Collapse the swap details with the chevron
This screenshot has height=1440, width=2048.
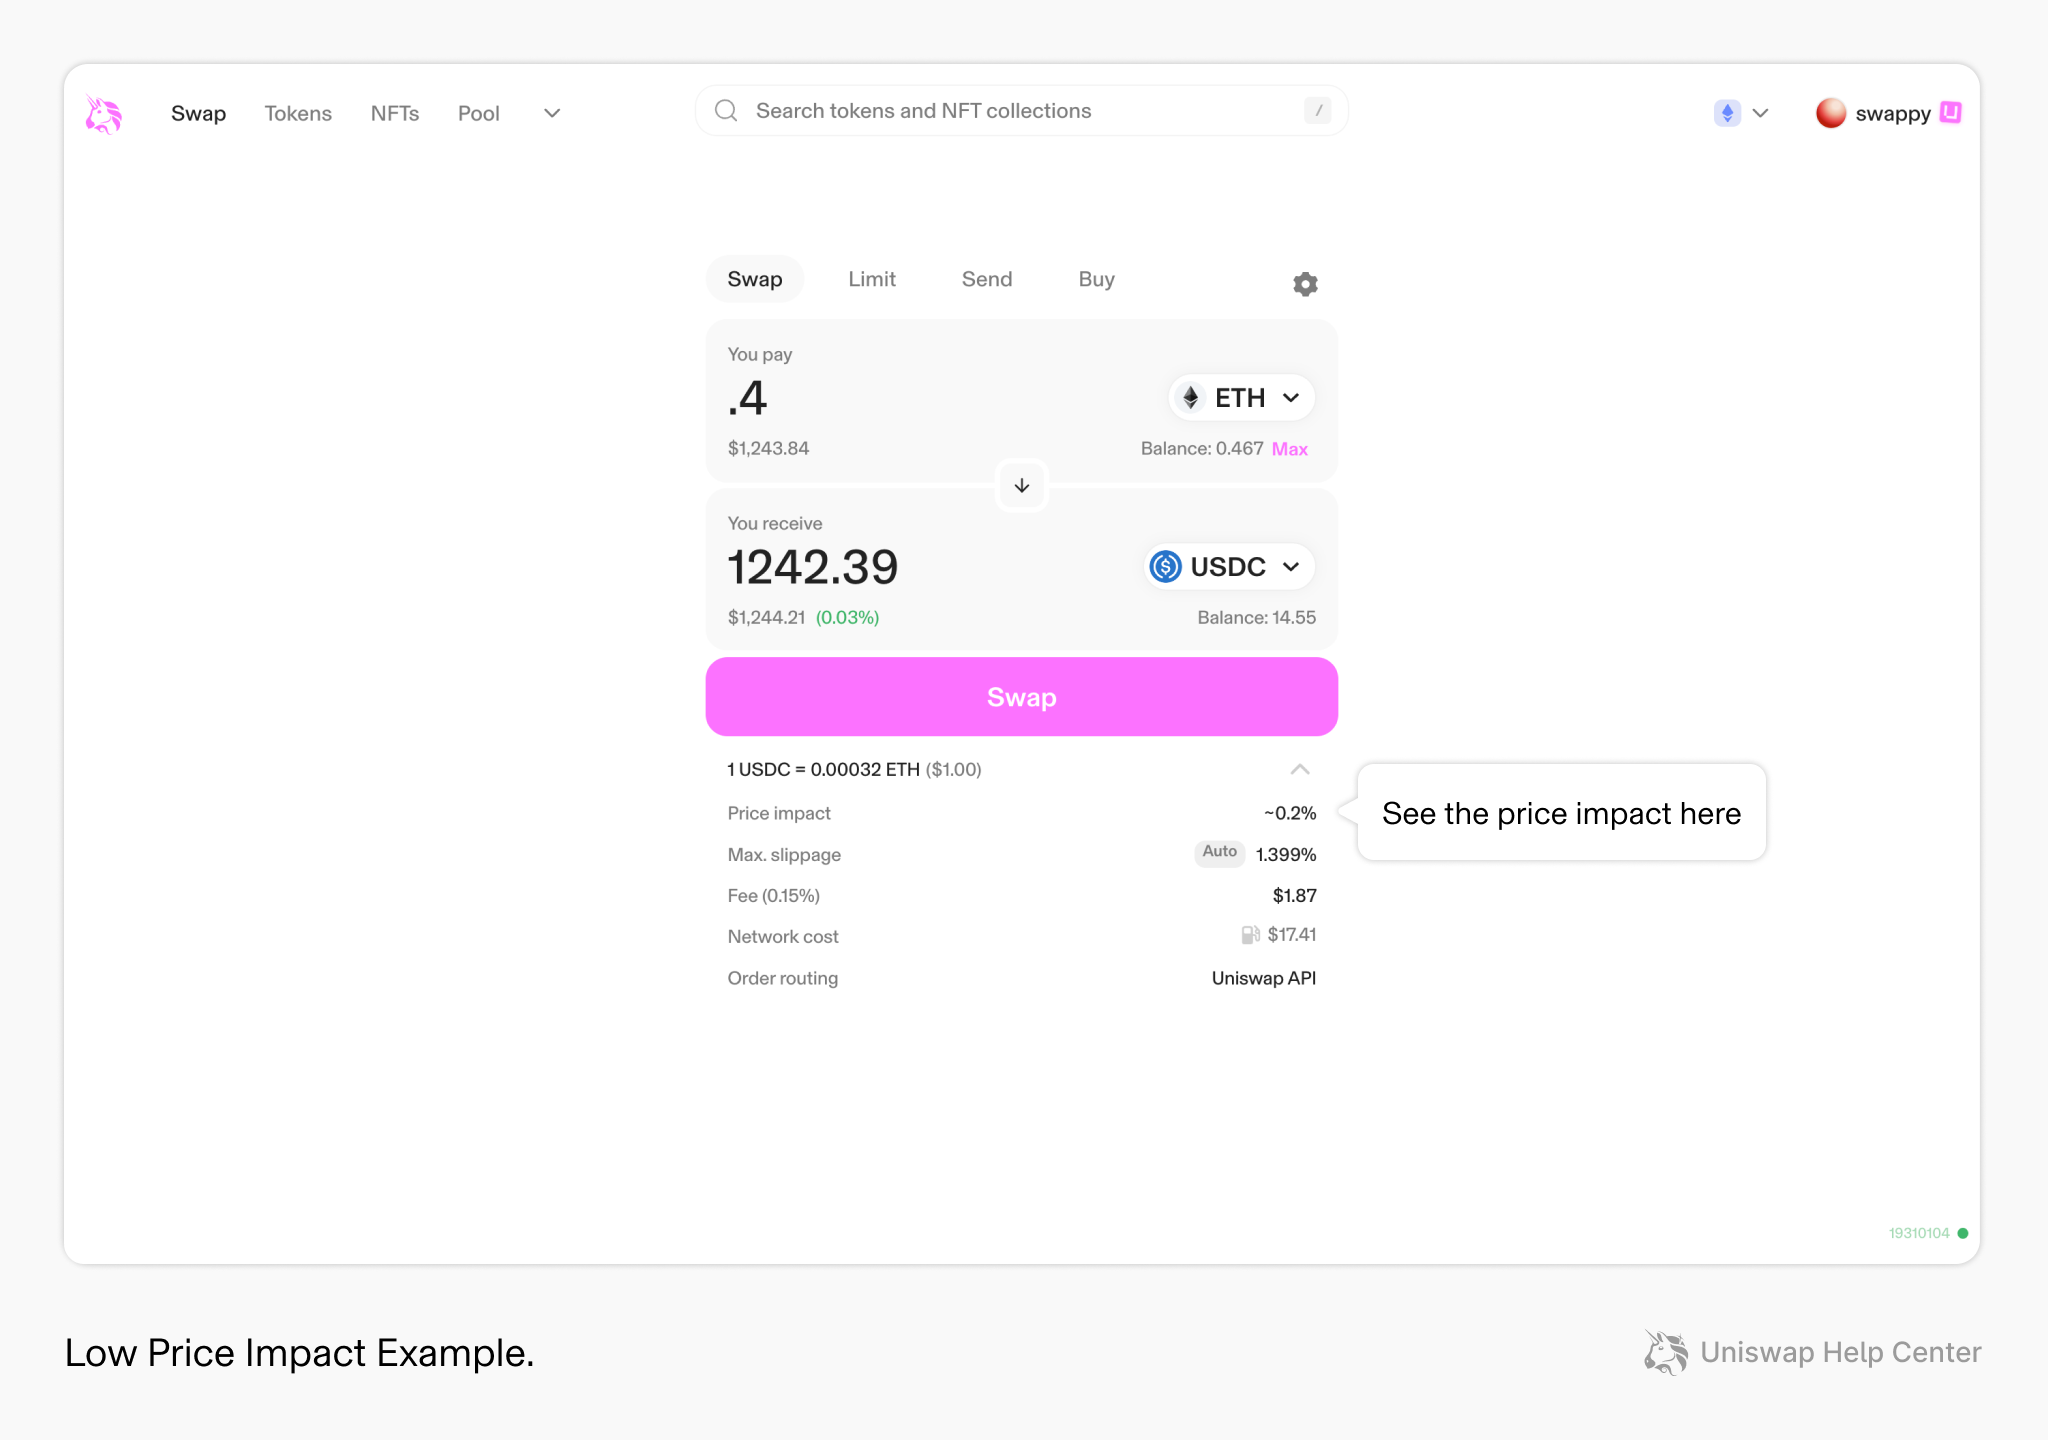[1299, 769]
